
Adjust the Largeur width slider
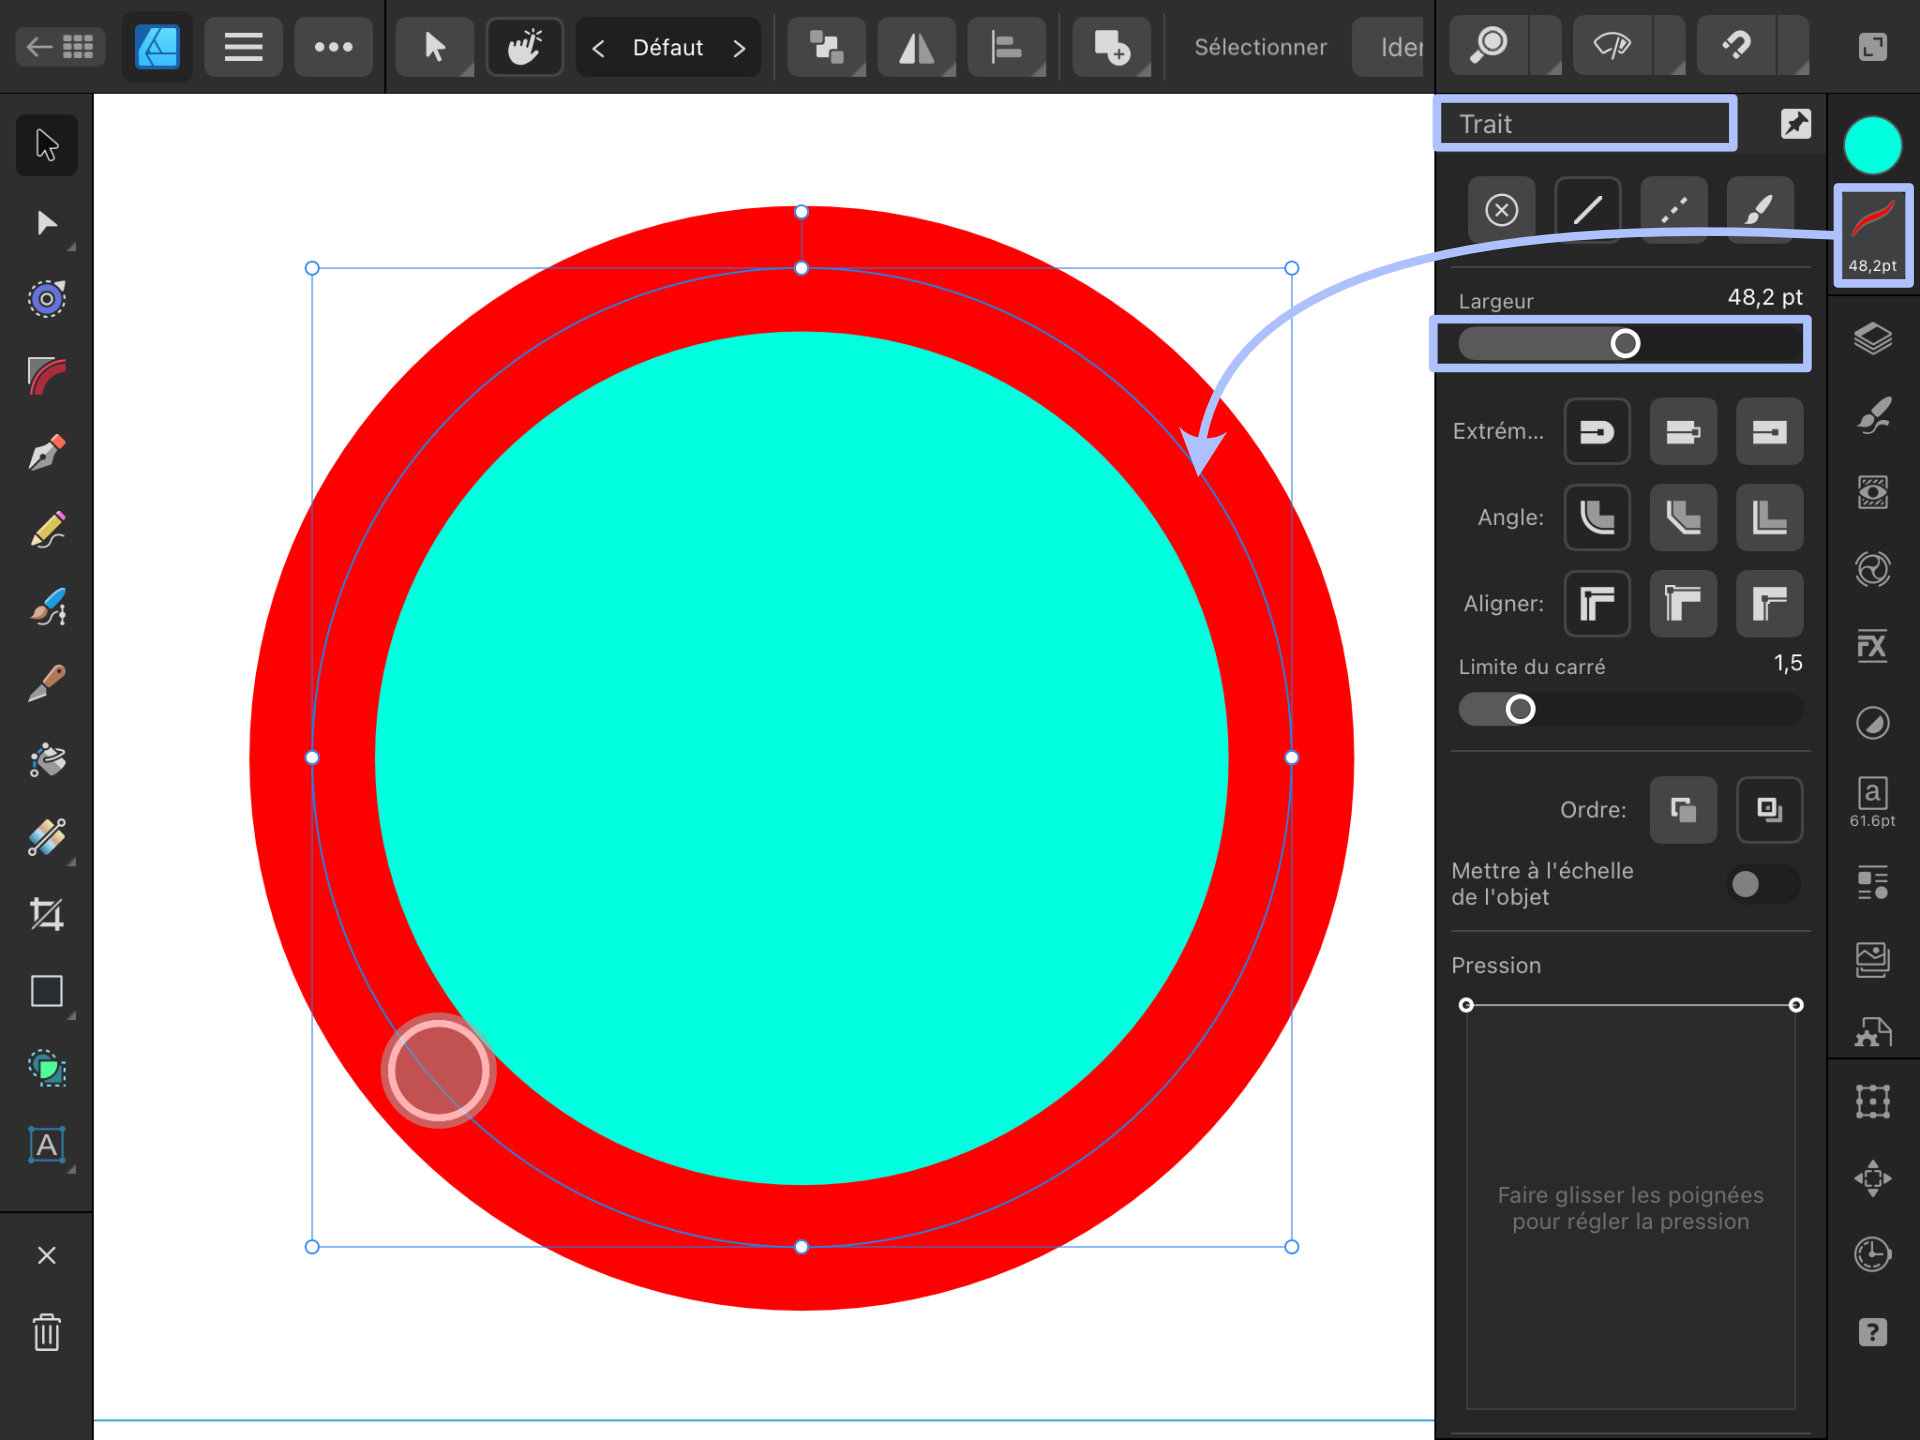(x=1630, y=344)
